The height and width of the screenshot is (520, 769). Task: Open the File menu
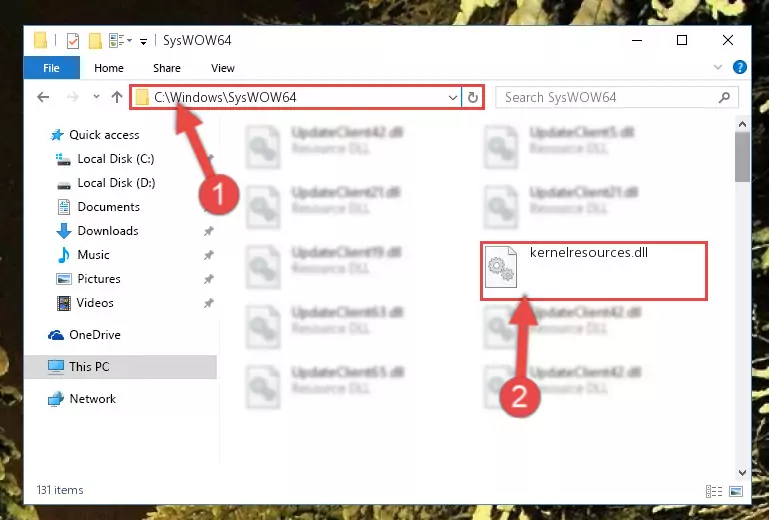pos(51,68)
